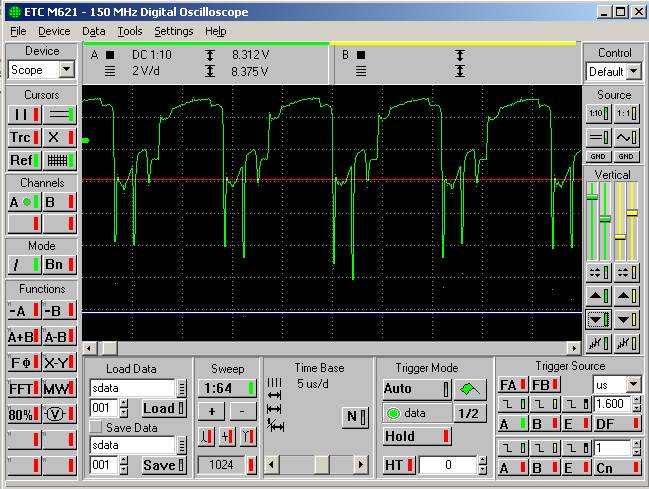Toggle channel B in Channels panel

tap(59, 202)
